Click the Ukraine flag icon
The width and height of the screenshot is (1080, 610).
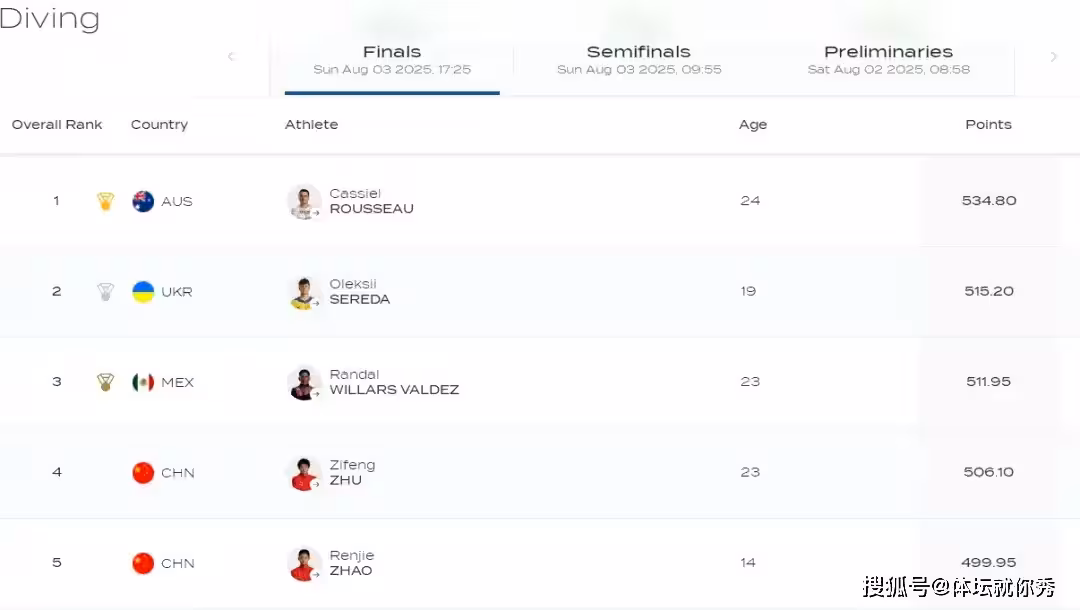point(143,292)
